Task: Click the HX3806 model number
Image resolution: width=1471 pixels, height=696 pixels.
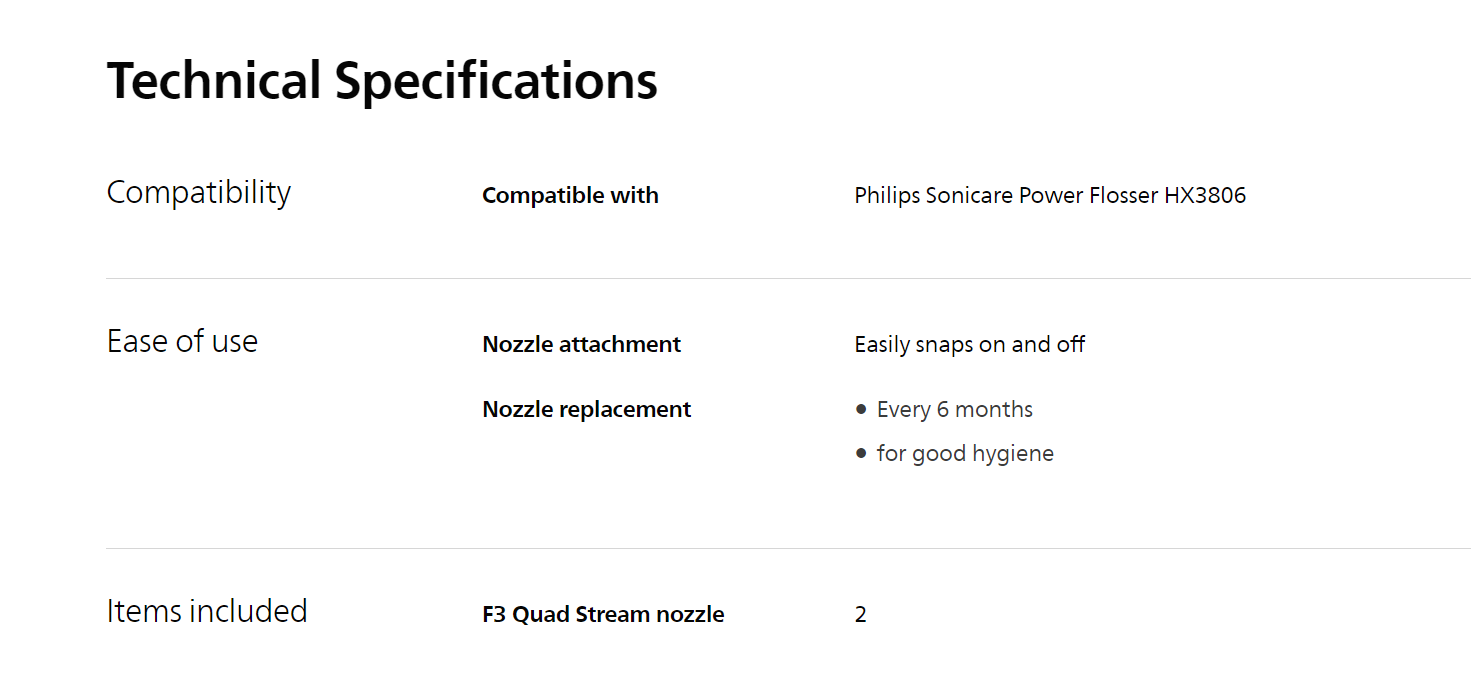Action: point(1205,195)
